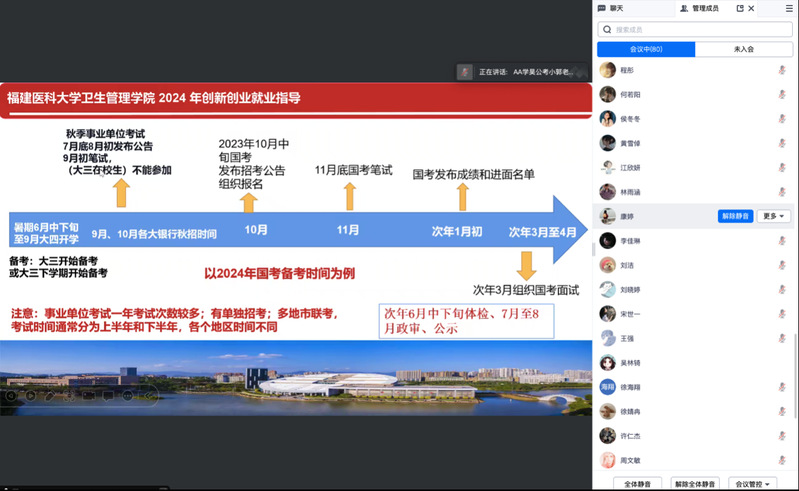Open the hamburger menu in panel header
799x491 pixels.
(x=787, y=8)
